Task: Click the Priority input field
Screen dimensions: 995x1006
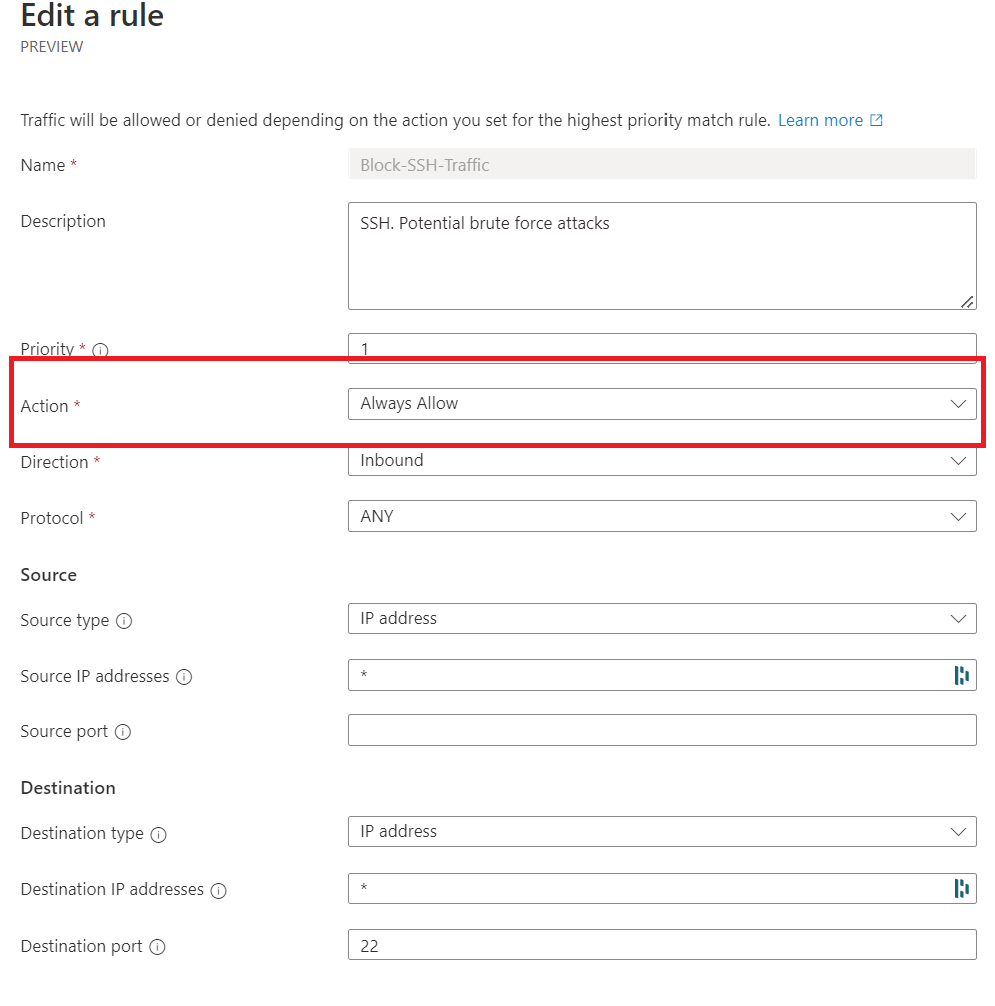Action: point(662,348)
